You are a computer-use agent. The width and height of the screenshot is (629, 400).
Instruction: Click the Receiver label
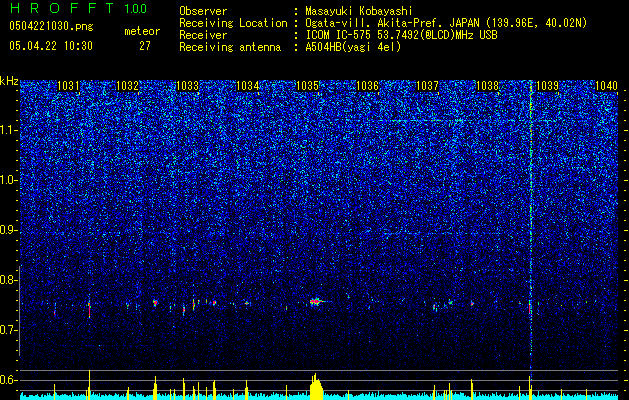coord(203,35)
